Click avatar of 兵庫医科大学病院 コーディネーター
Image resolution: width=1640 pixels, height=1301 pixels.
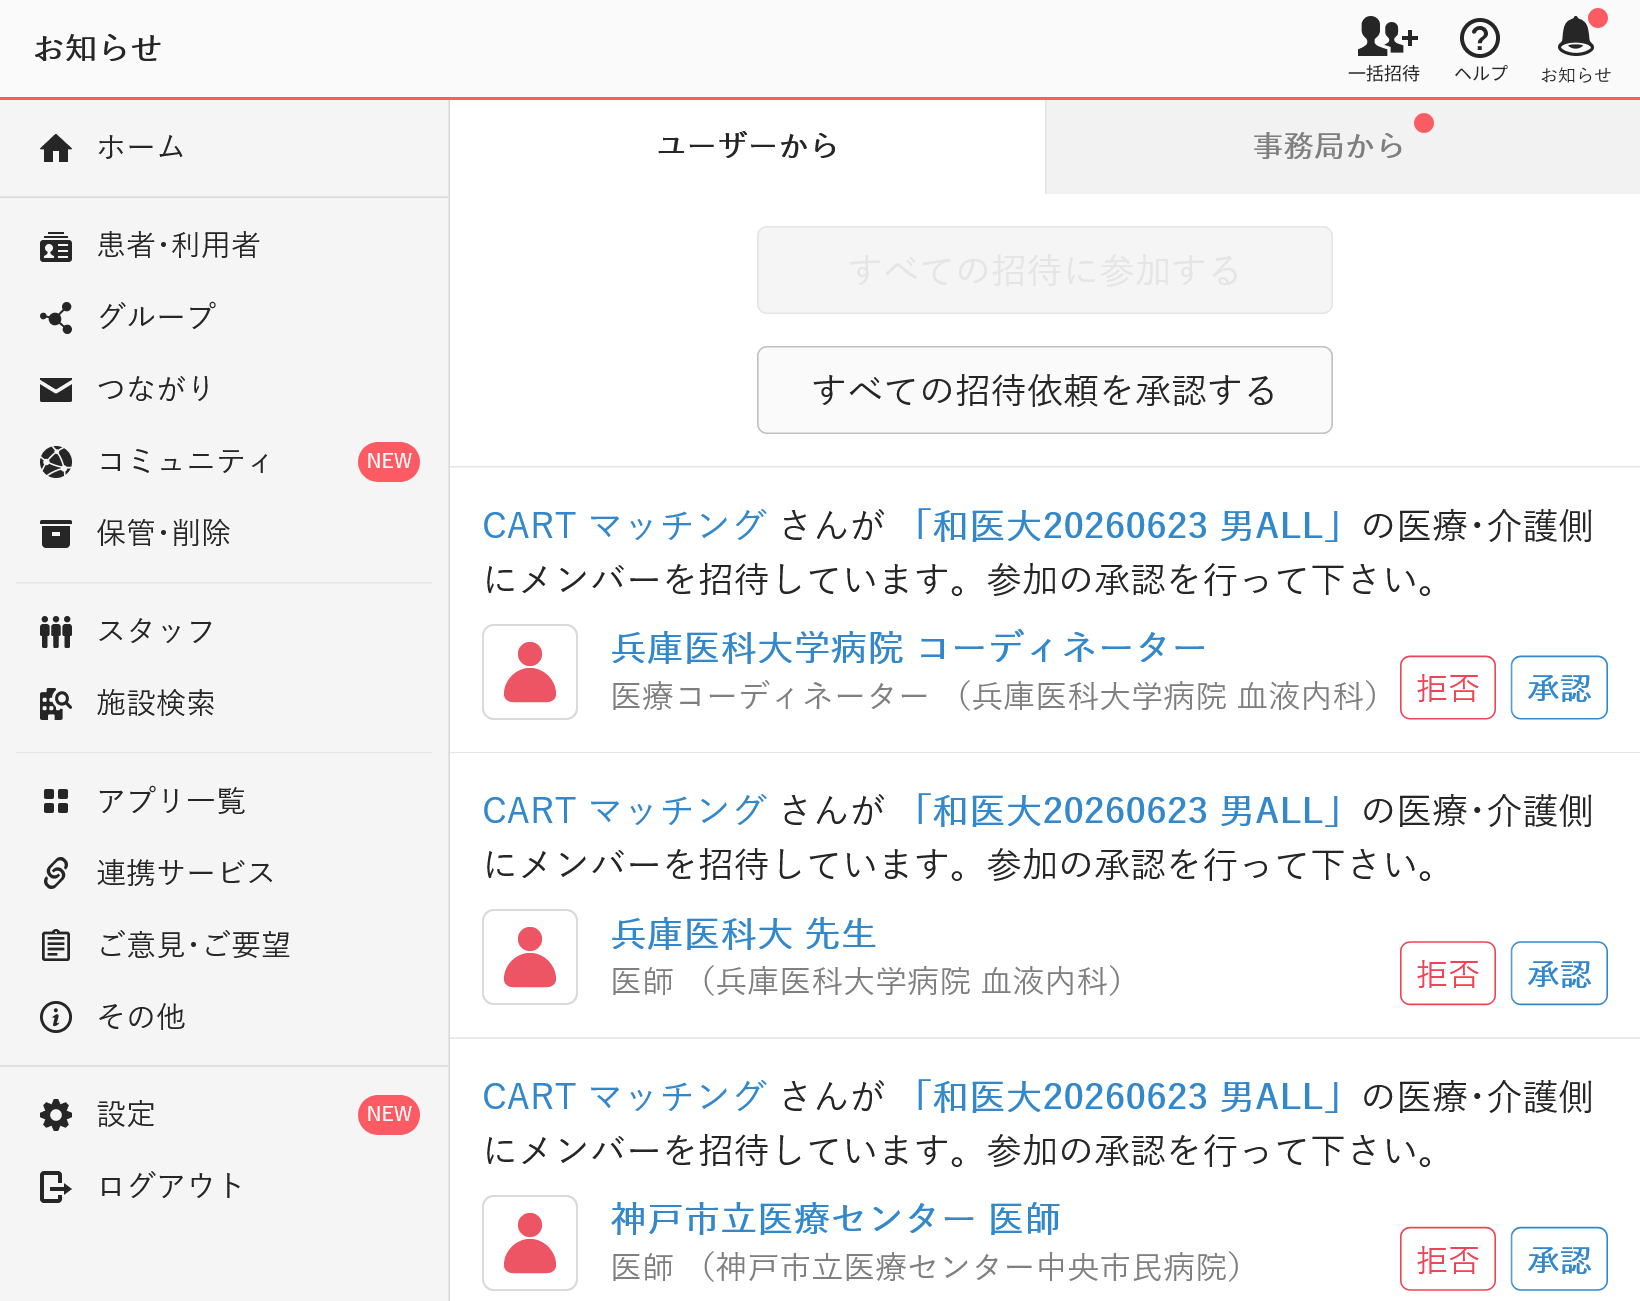530,672
